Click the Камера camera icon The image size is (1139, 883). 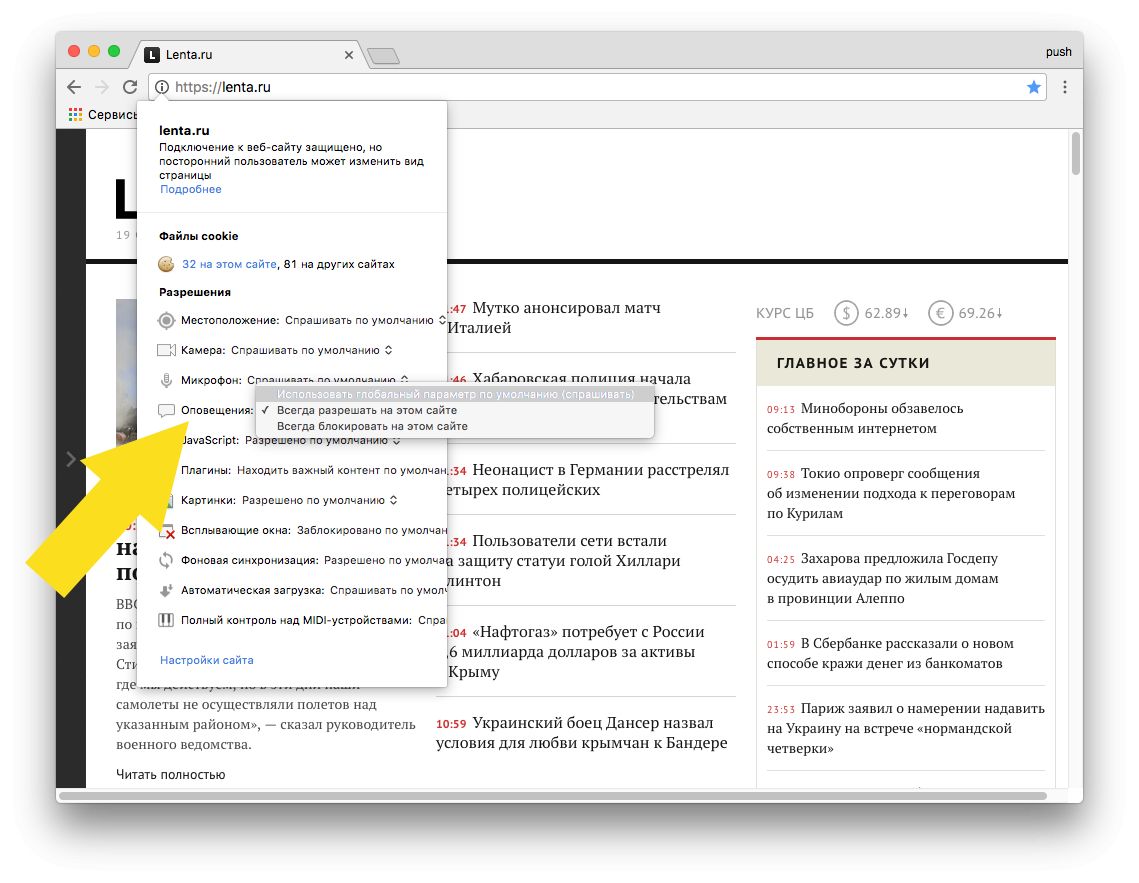166,350
